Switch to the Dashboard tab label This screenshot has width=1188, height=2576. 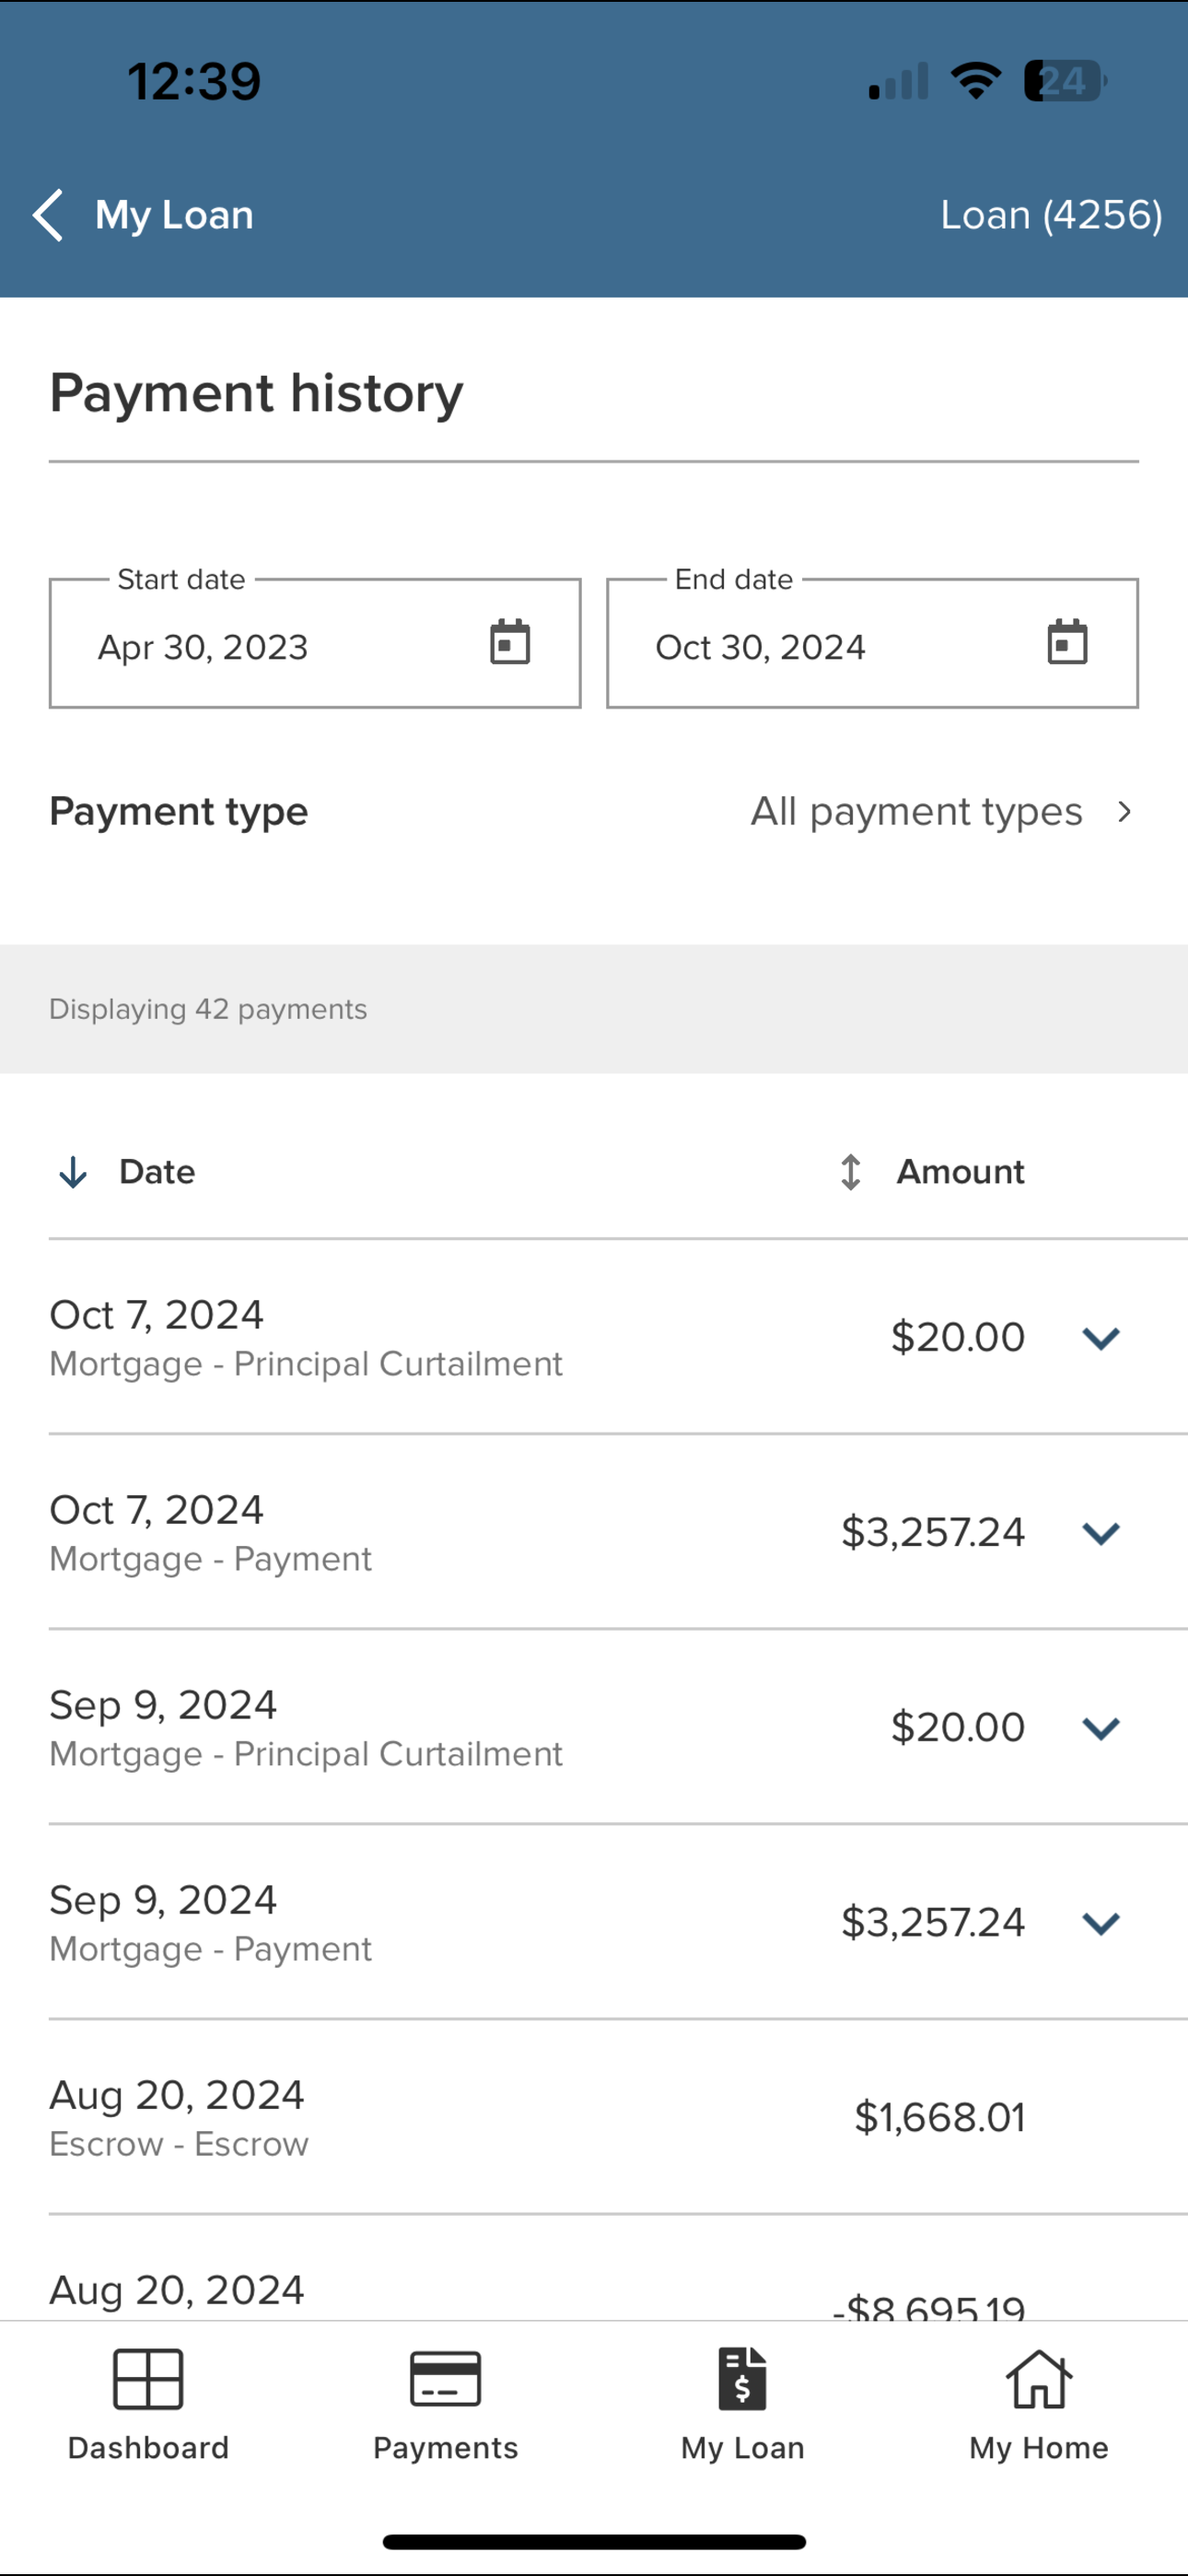click(x=148, y=2448)
